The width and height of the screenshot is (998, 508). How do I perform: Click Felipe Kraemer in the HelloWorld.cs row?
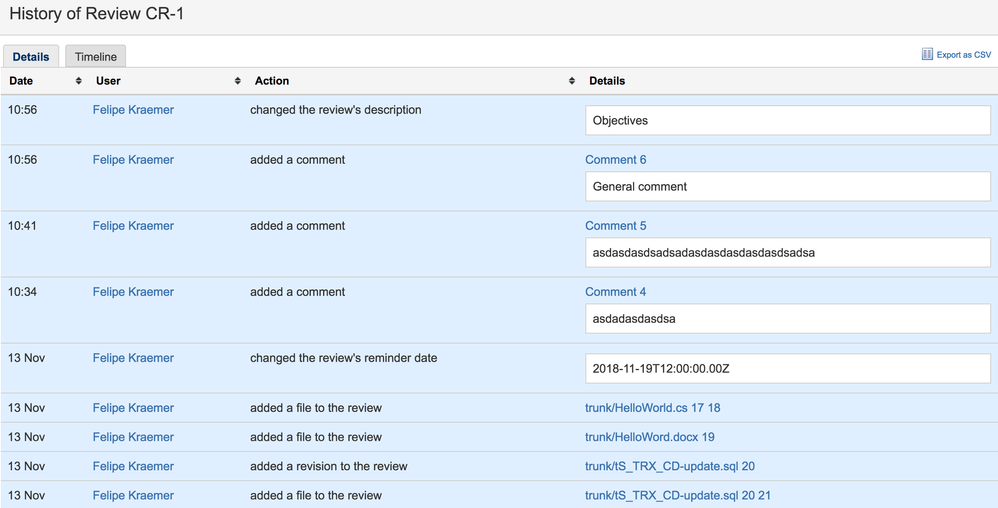tap(133, 408)
